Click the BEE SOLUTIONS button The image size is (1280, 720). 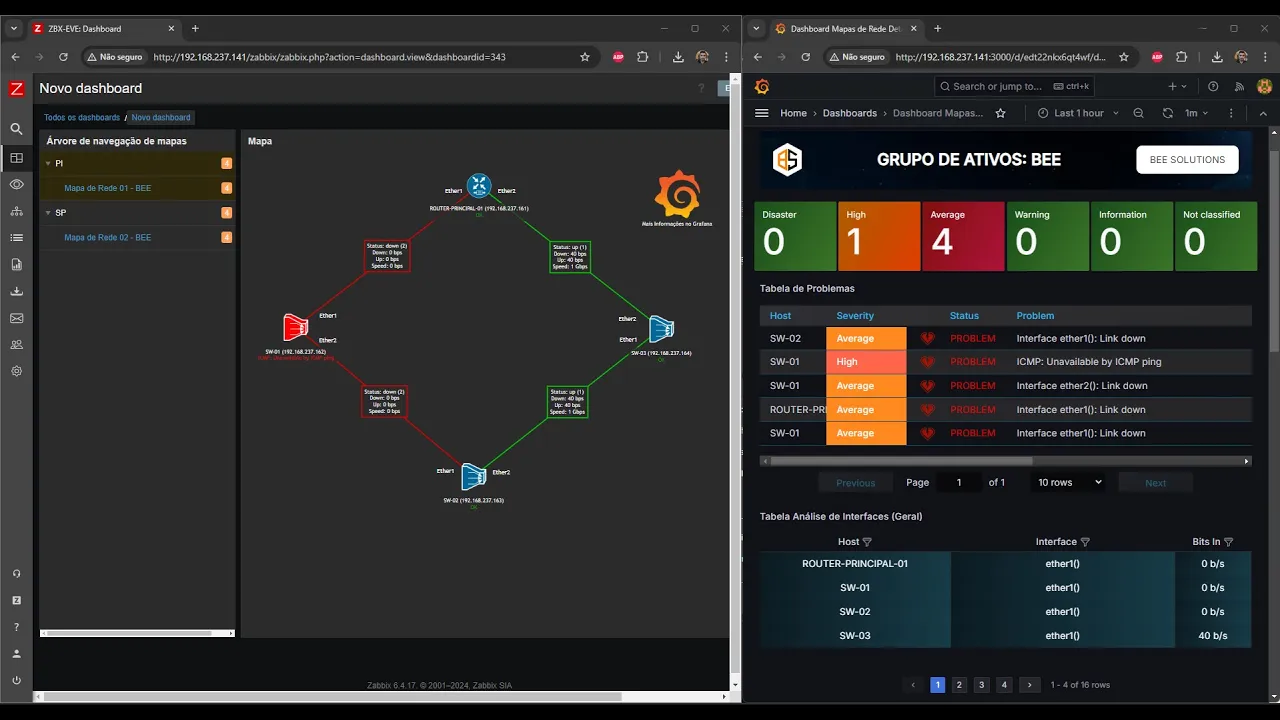[1187, 160]
